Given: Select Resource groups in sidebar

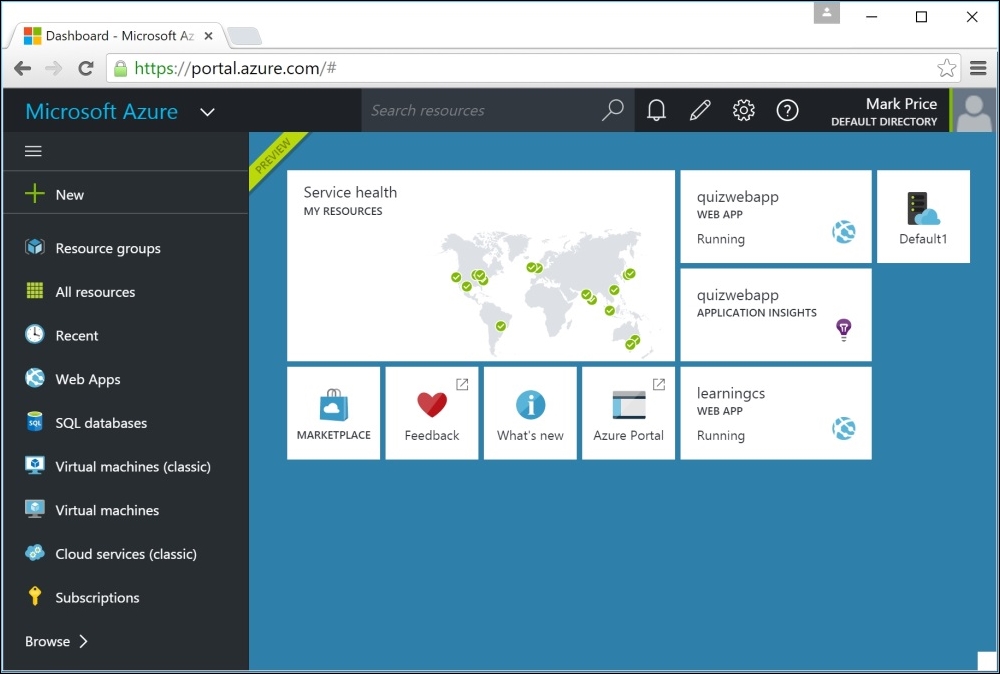Looking at the screenshot, I should click(x=125, y=248).
